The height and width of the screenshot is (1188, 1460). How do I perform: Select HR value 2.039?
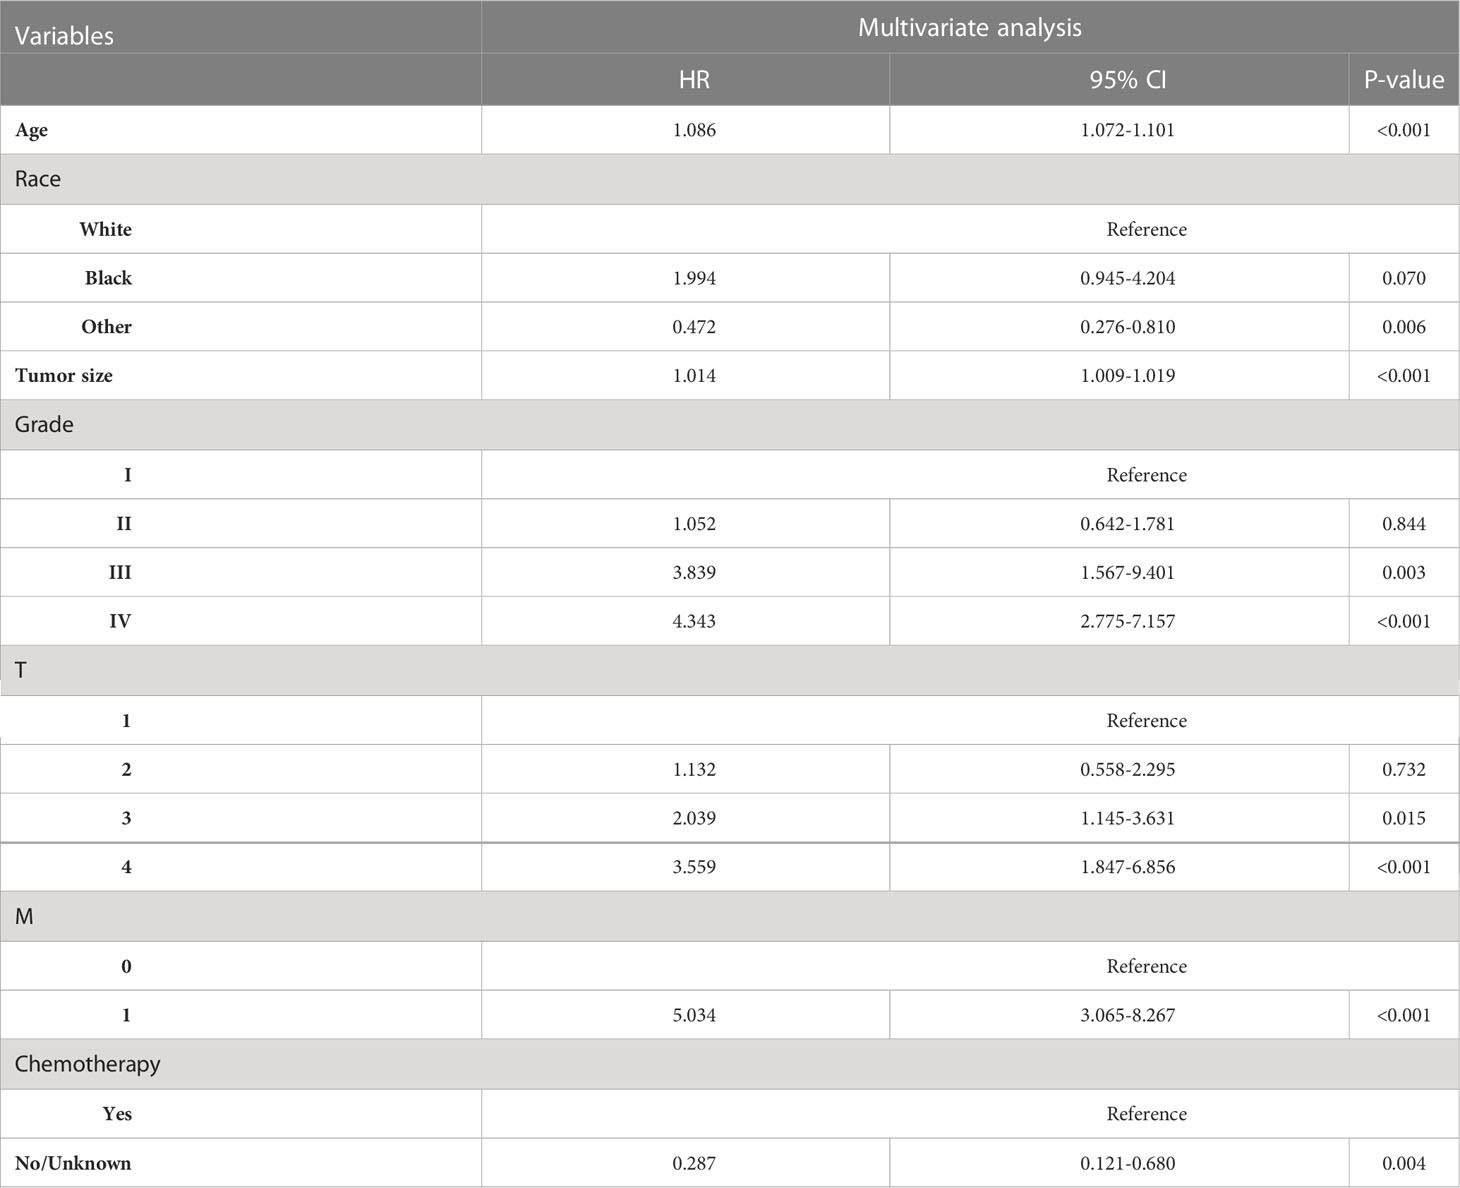[x=694, y=819]
